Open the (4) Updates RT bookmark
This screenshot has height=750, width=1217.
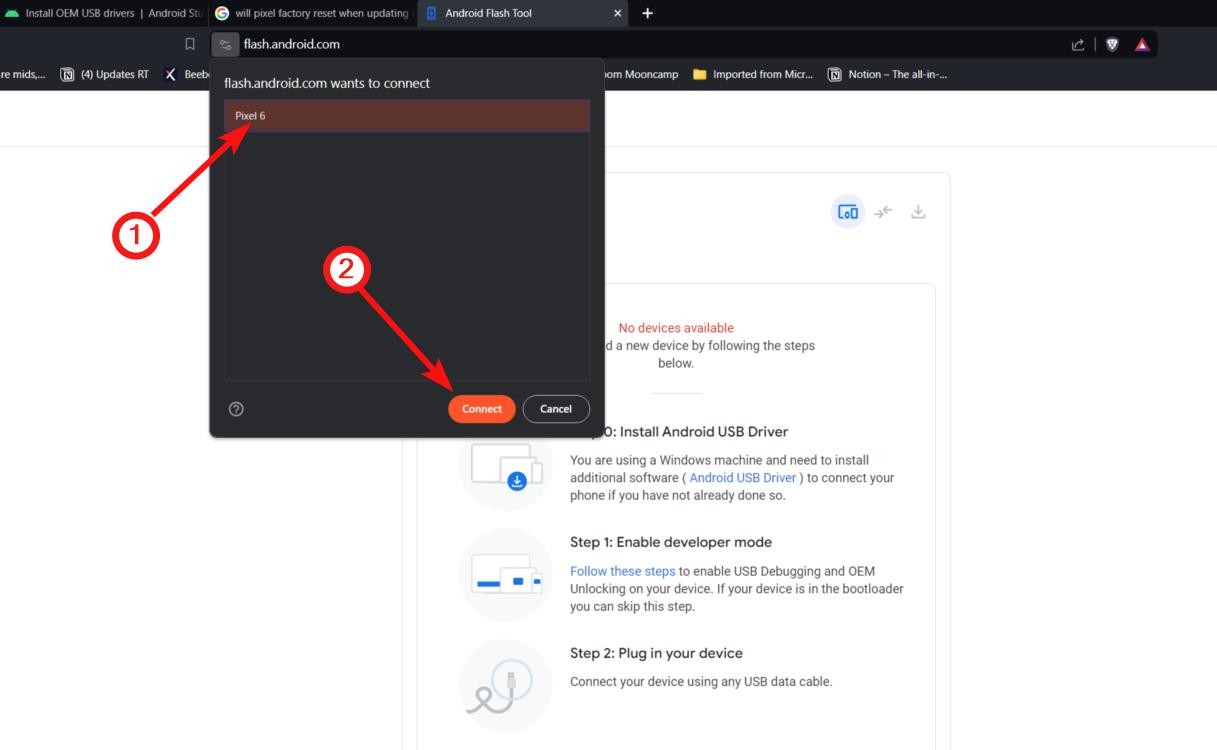pyautogui.click(x=105, y=74)
